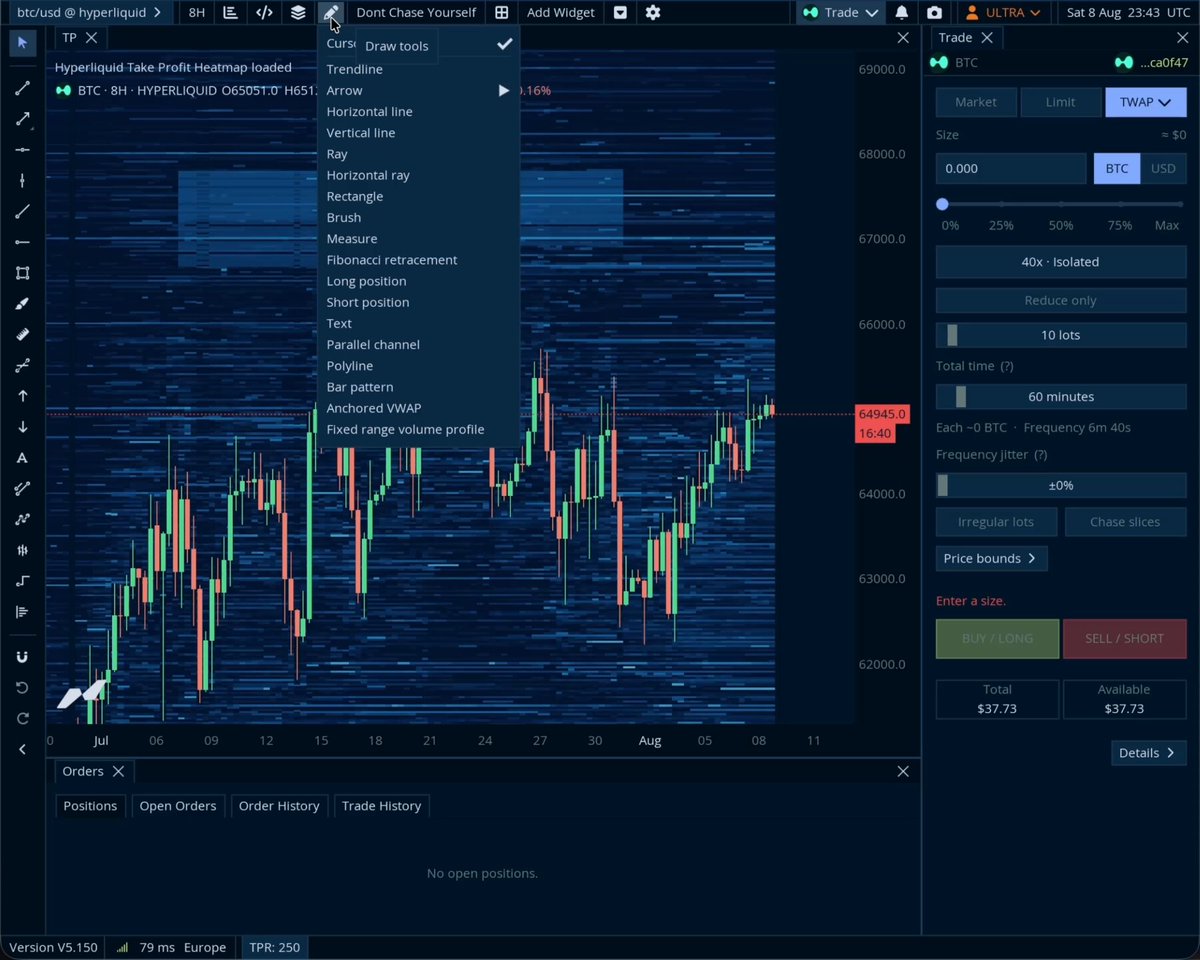Select the up arrow tool in left toolbar
Screen dimensions: 1200x960
click(x=22, y=396)
